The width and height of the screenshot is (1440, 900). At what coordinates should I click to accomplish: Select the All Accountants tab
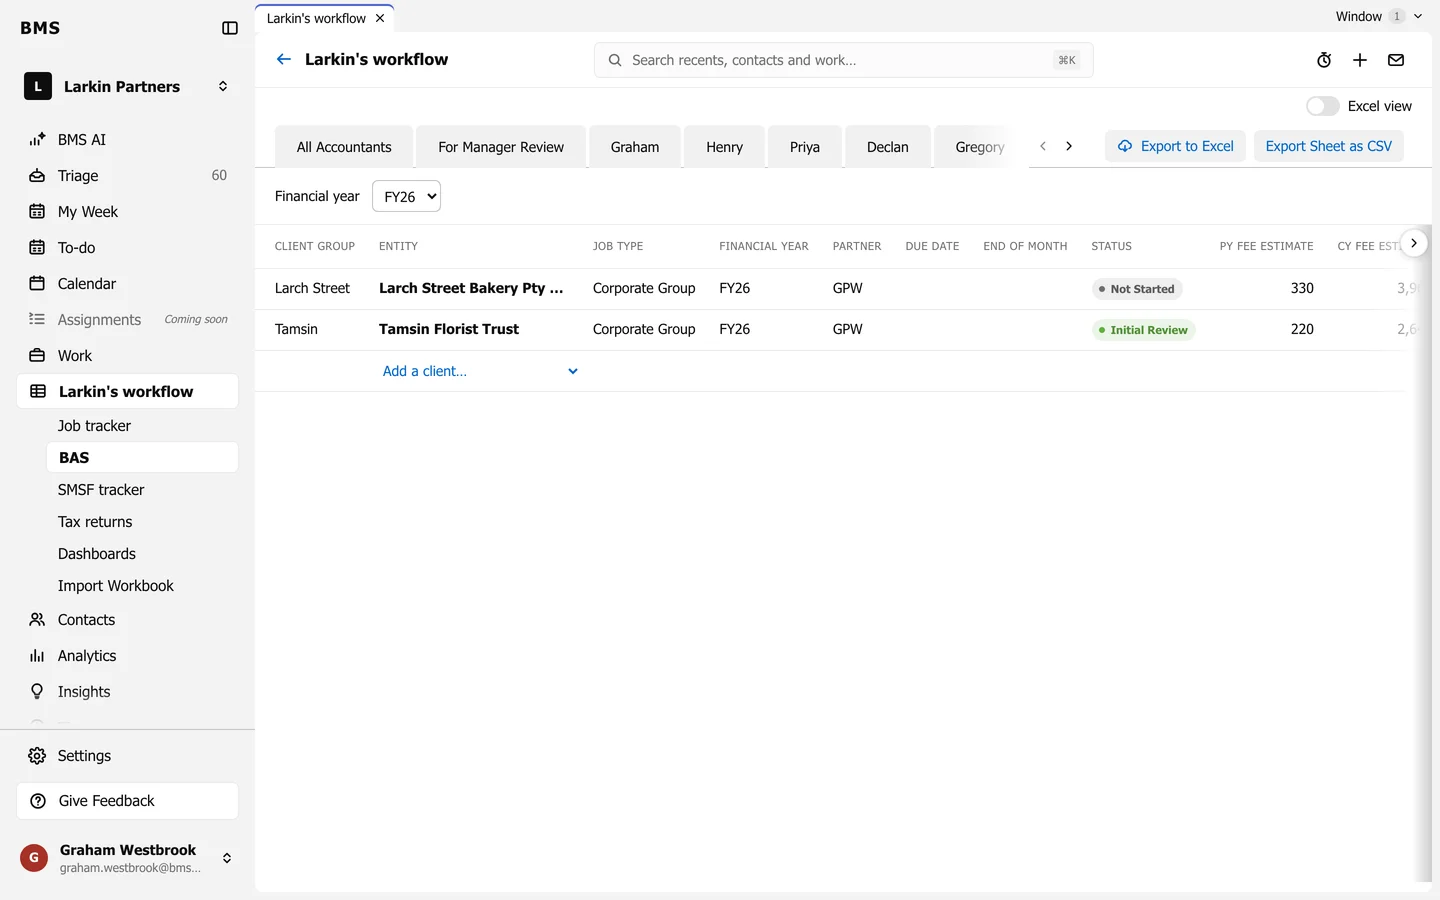click(344, 147)
